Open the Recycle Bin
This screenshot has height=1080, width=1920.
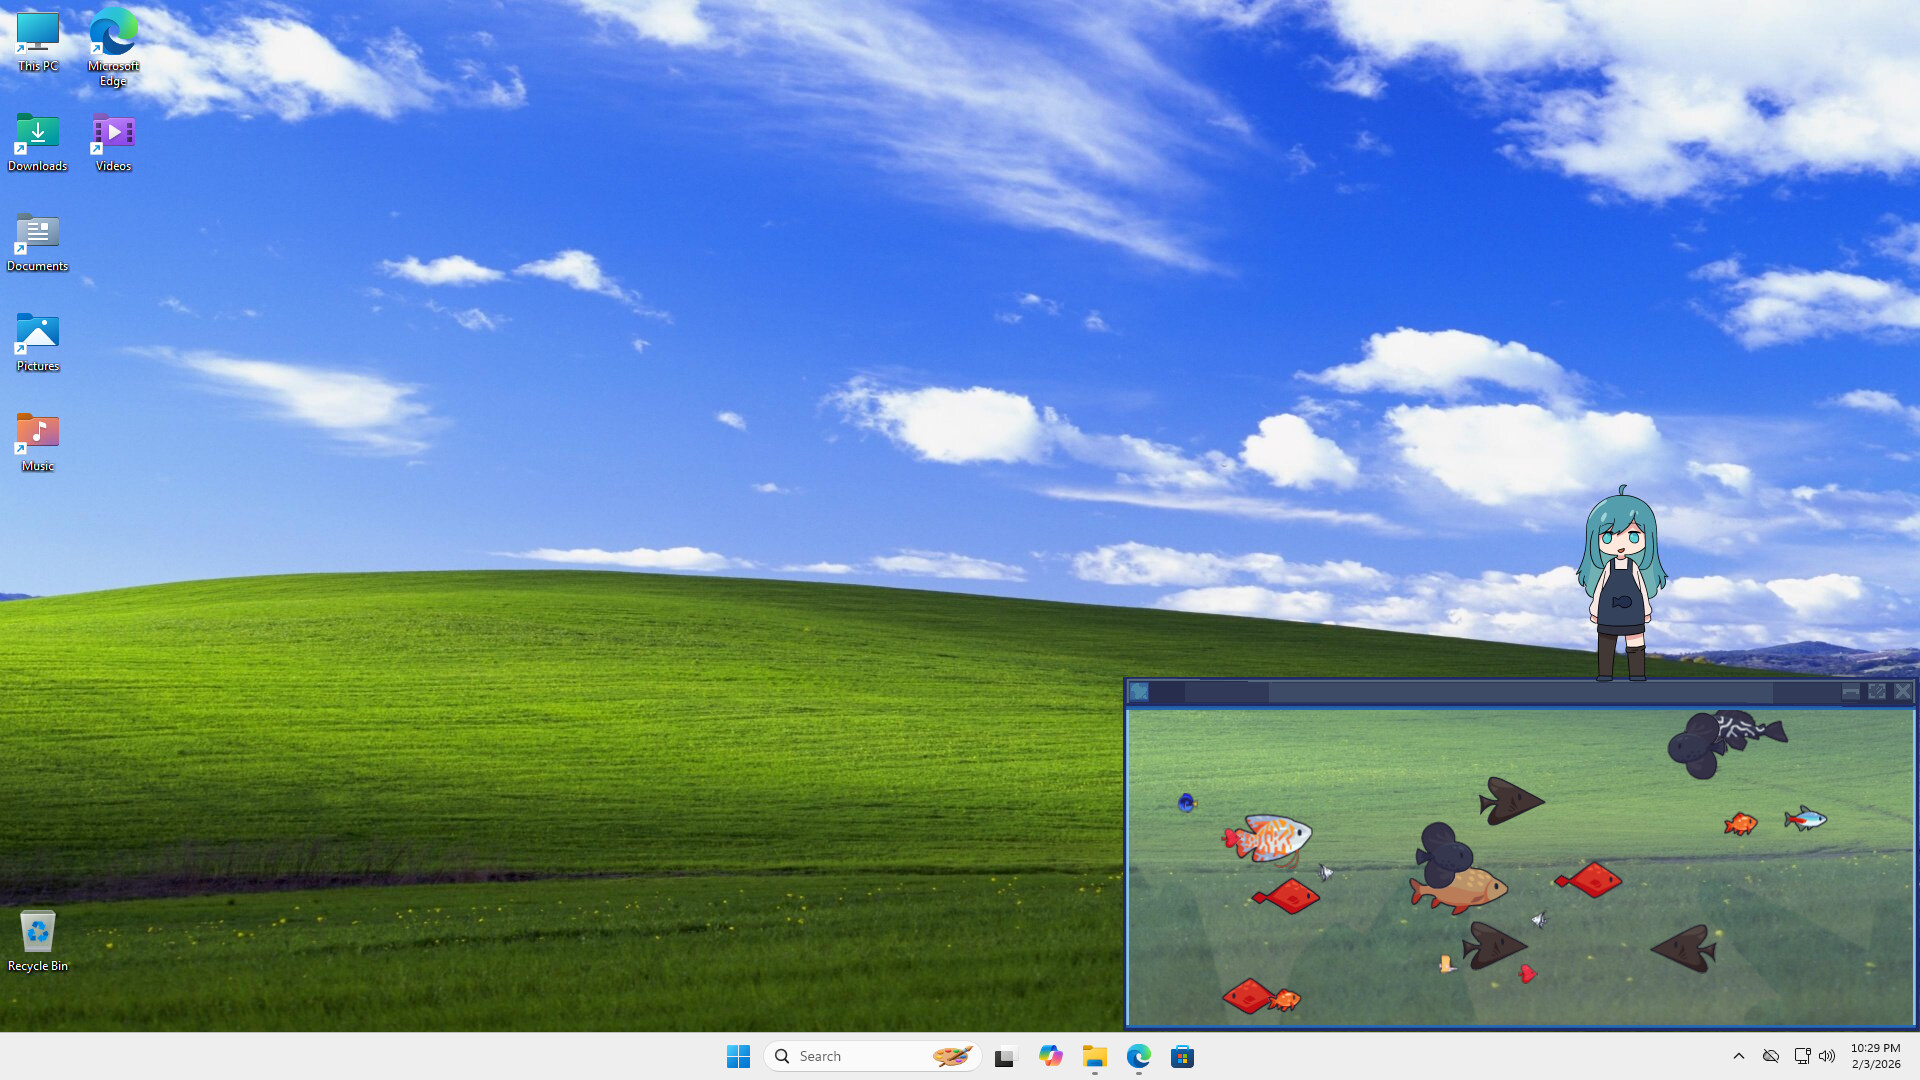[38, 932]
